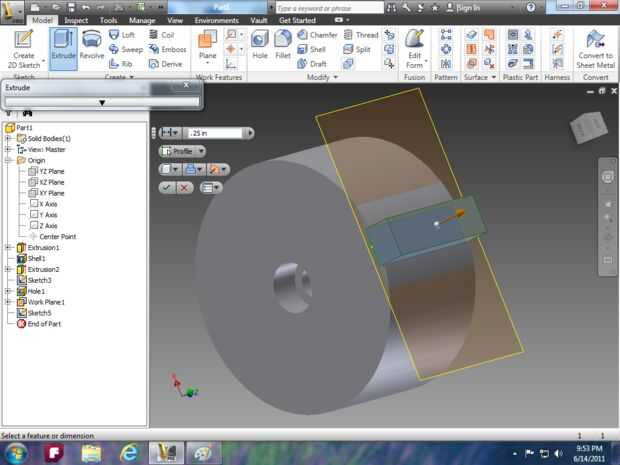620x465 pixels.
Task: Use the Draft tool
Action: [x=312, y=64]
